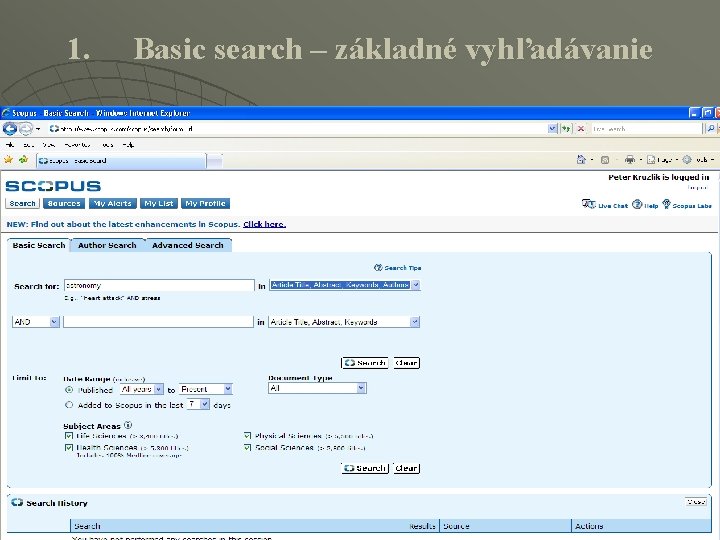Click the Favorites star icon

tap(9, 159)
